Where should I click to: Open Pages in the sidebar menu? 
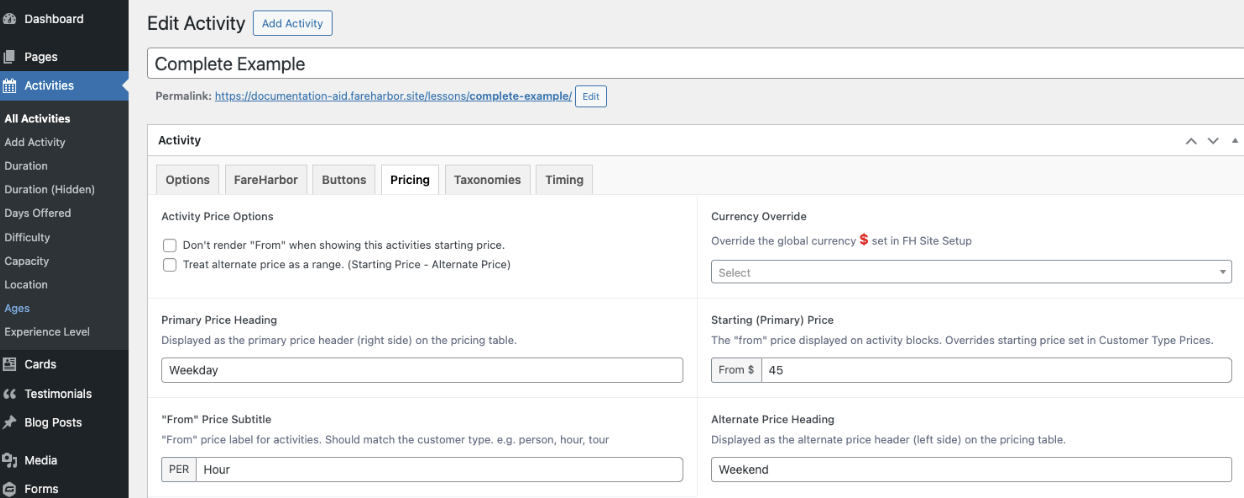(x=41, y=57)
